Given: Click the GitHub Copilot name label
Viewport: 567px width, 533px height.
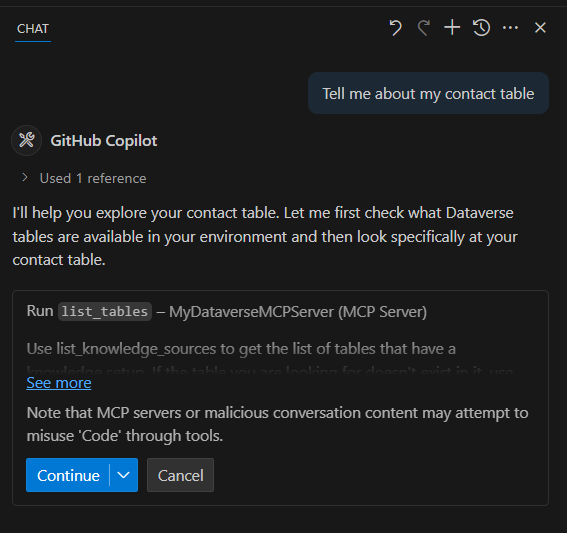Looking at the screenshot, I should tap(104, 141).
